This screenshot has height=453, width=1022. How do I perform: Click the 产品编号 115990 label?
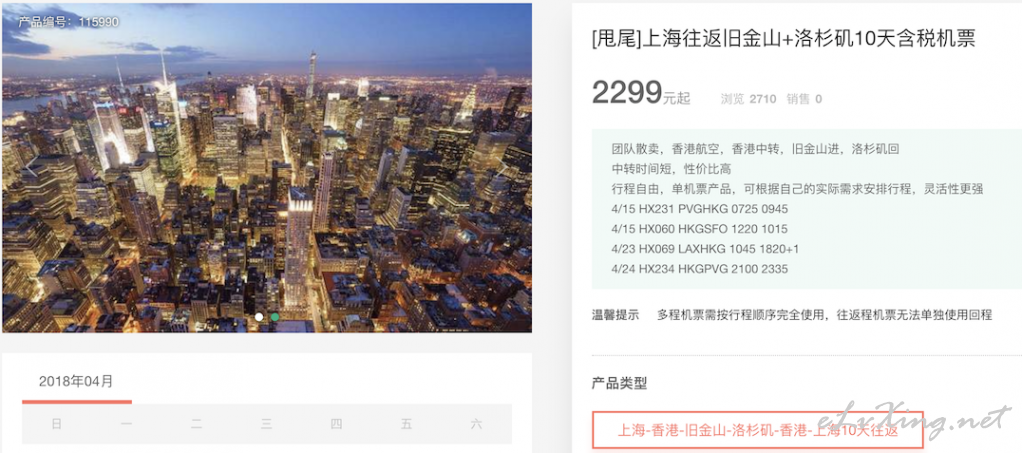click(x=68, y=22)
